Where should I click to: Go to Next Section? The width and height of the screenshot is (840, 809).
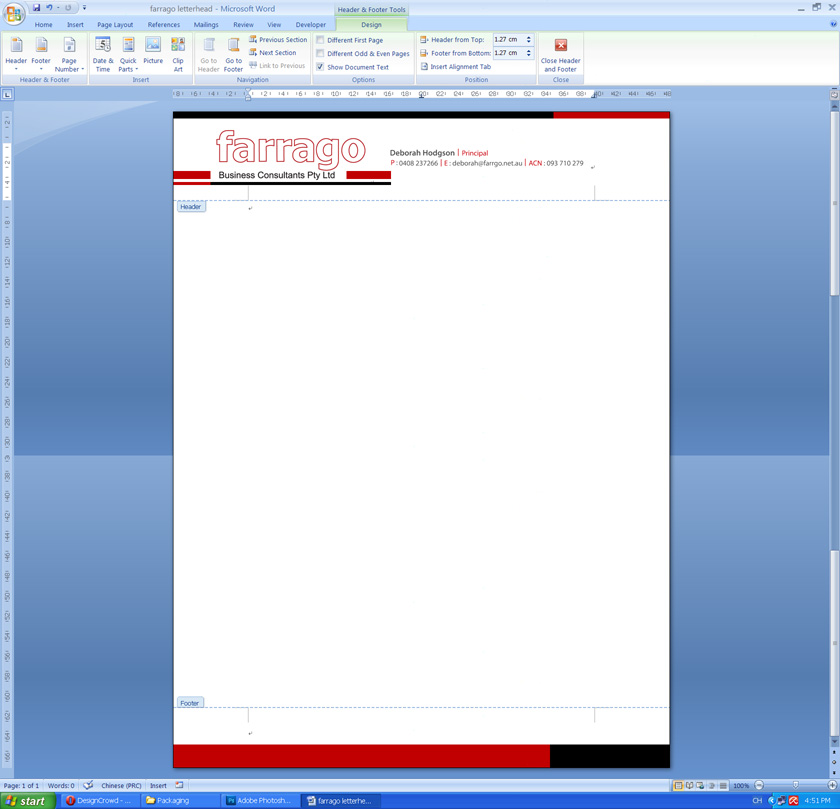pyautogui.click(x=273, y=53)
